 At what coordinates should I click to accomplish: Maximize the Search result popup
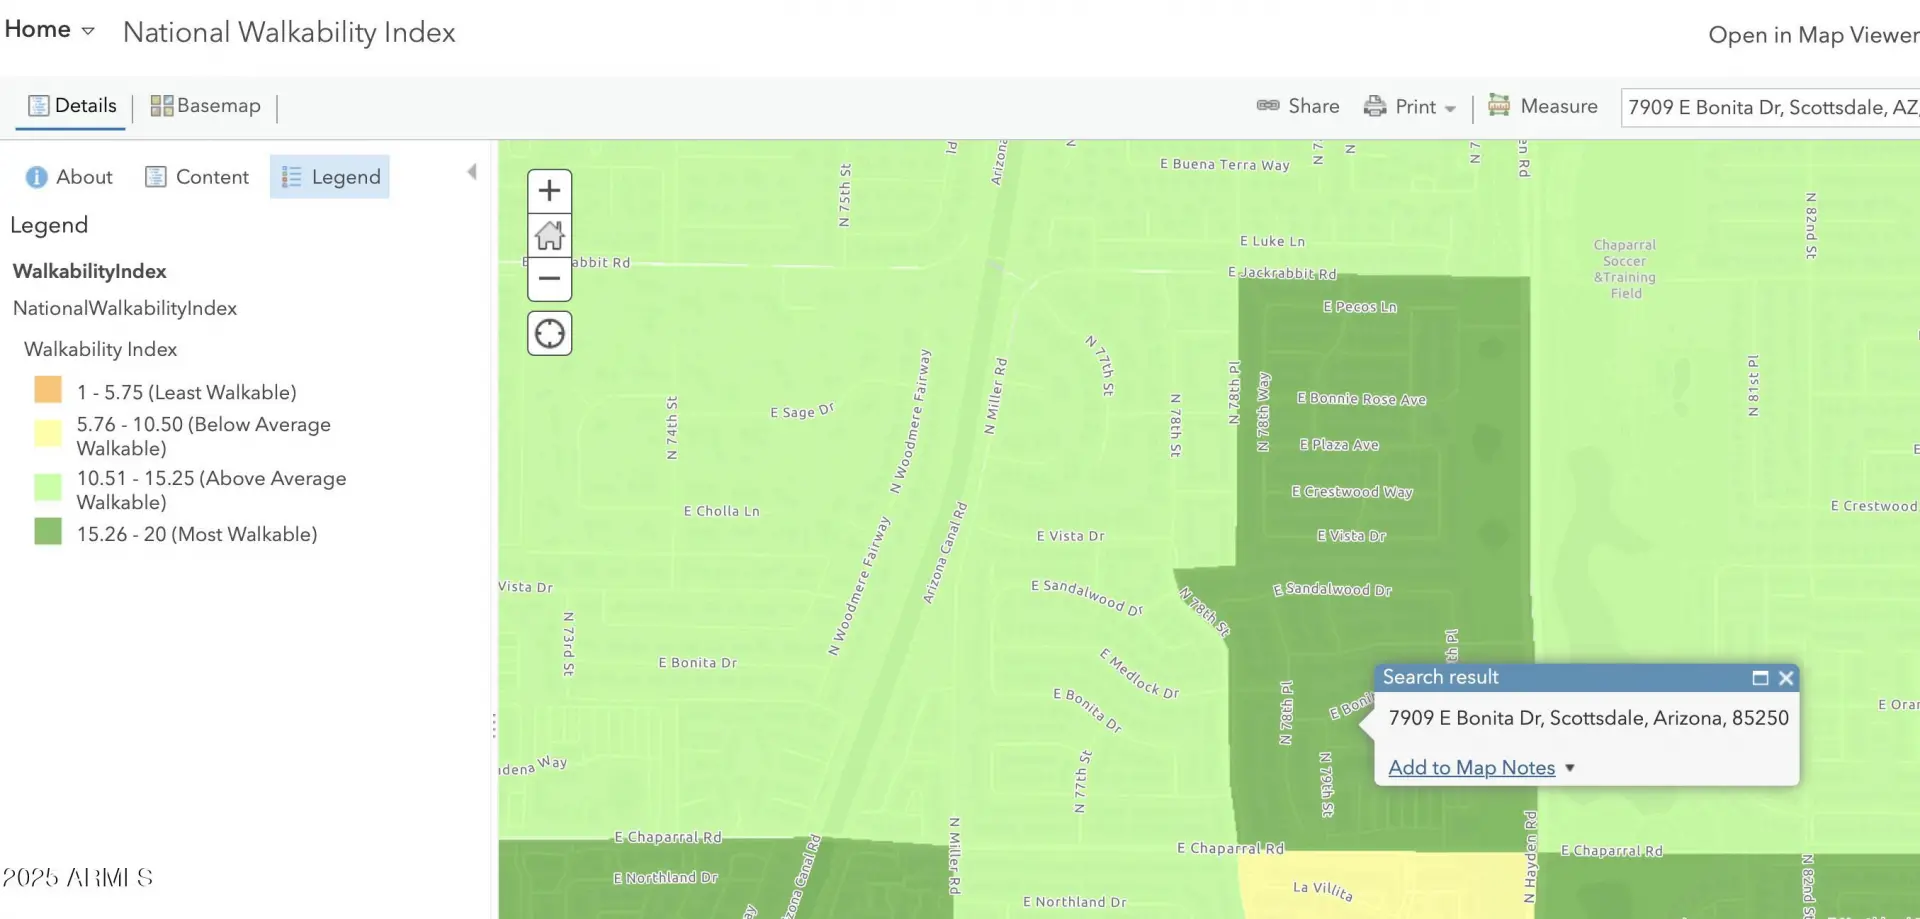[x=1760, y=678]
